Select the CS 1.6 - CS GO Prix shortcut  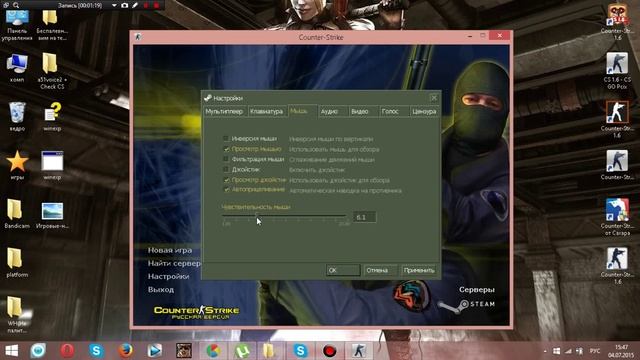(617, 71)
